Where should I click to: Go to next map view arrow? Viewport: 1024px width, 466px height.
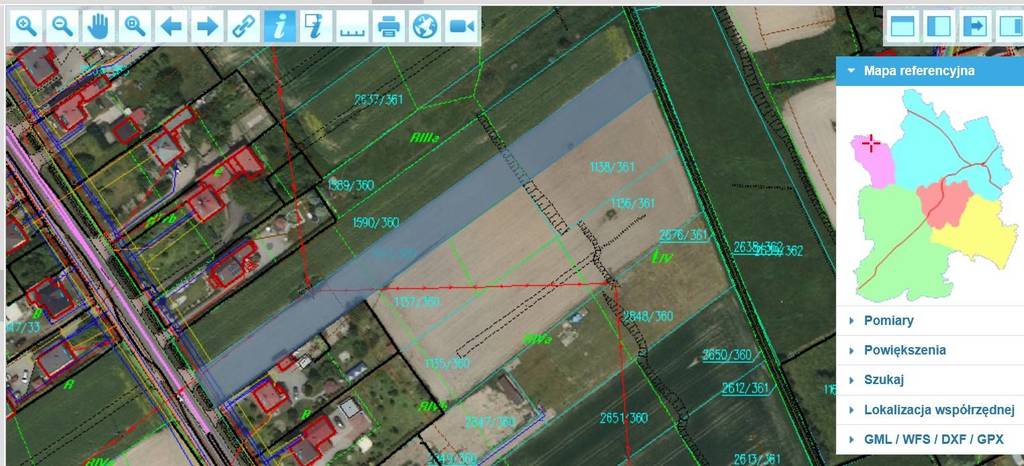(x=207, y=27)
